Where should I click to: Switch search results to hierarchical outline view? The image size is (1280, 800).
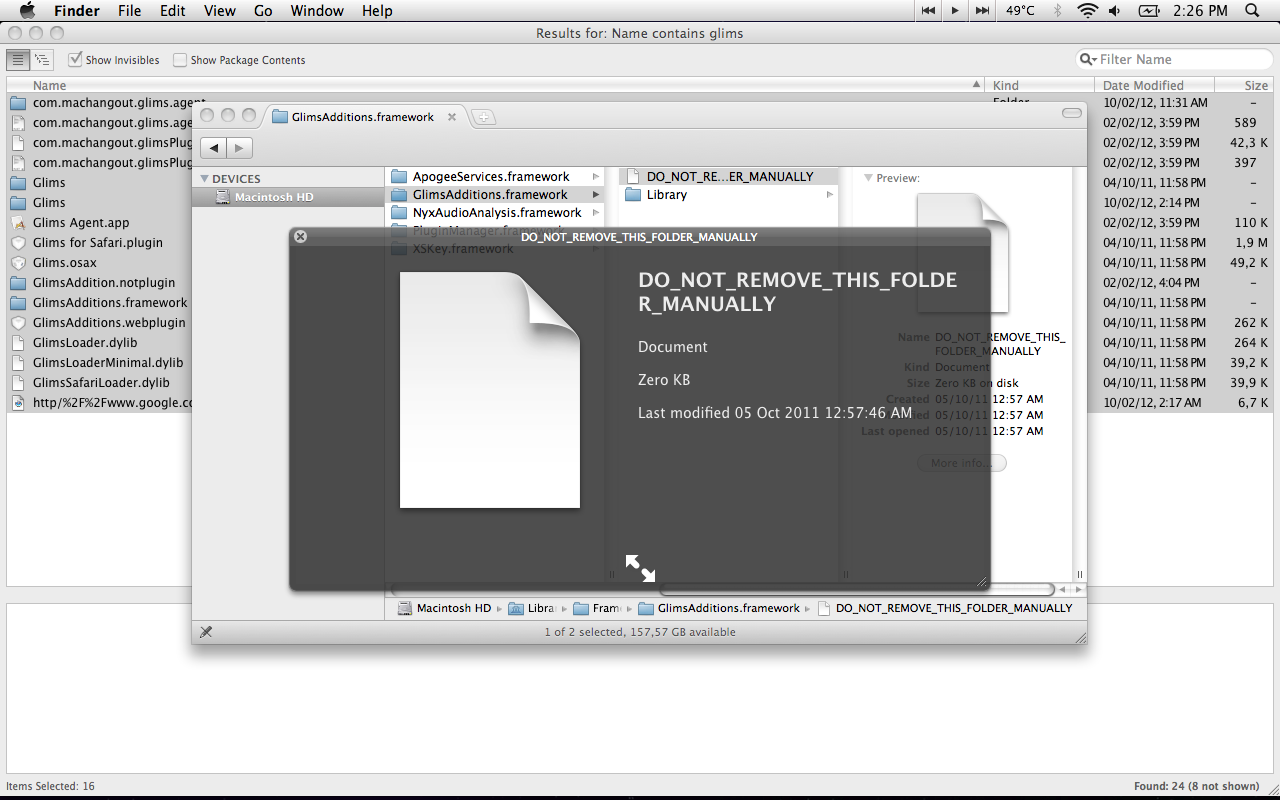point(42,60)
